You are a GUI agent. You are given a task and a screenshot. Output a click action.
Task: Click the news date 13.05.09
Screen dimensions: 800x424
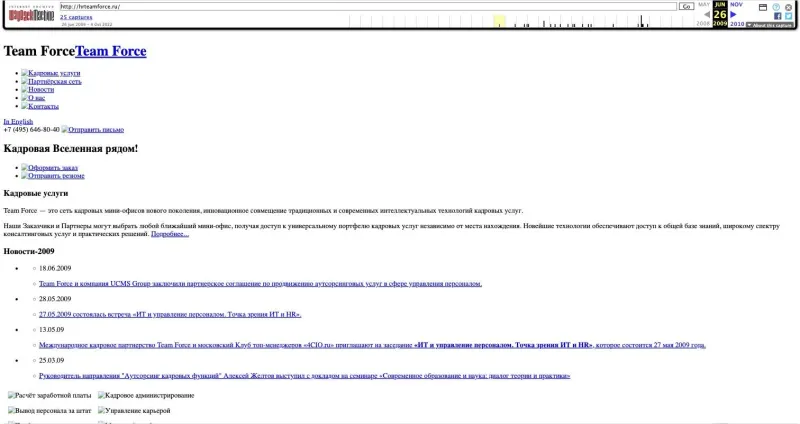tap(52, 330)
